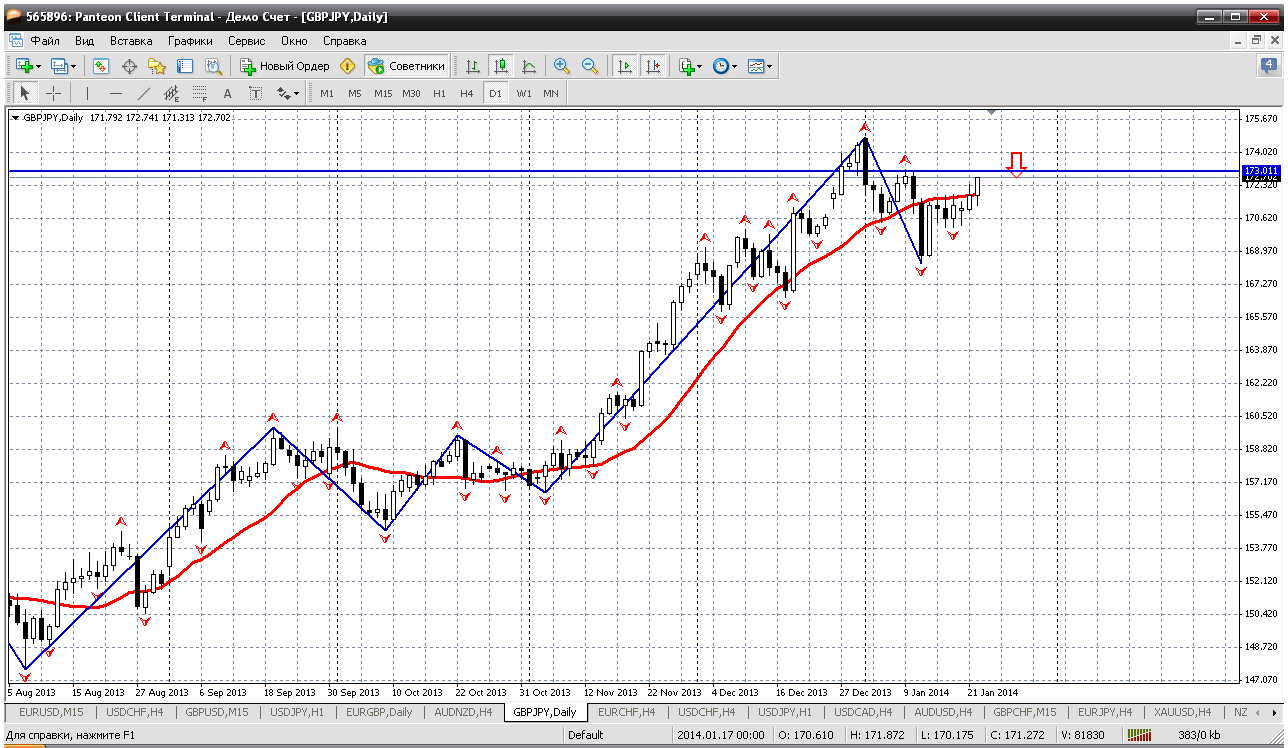This screenshot has height=748, width=1288.
Task: Select the crosshair tool
Action: [x=53, y=93]
